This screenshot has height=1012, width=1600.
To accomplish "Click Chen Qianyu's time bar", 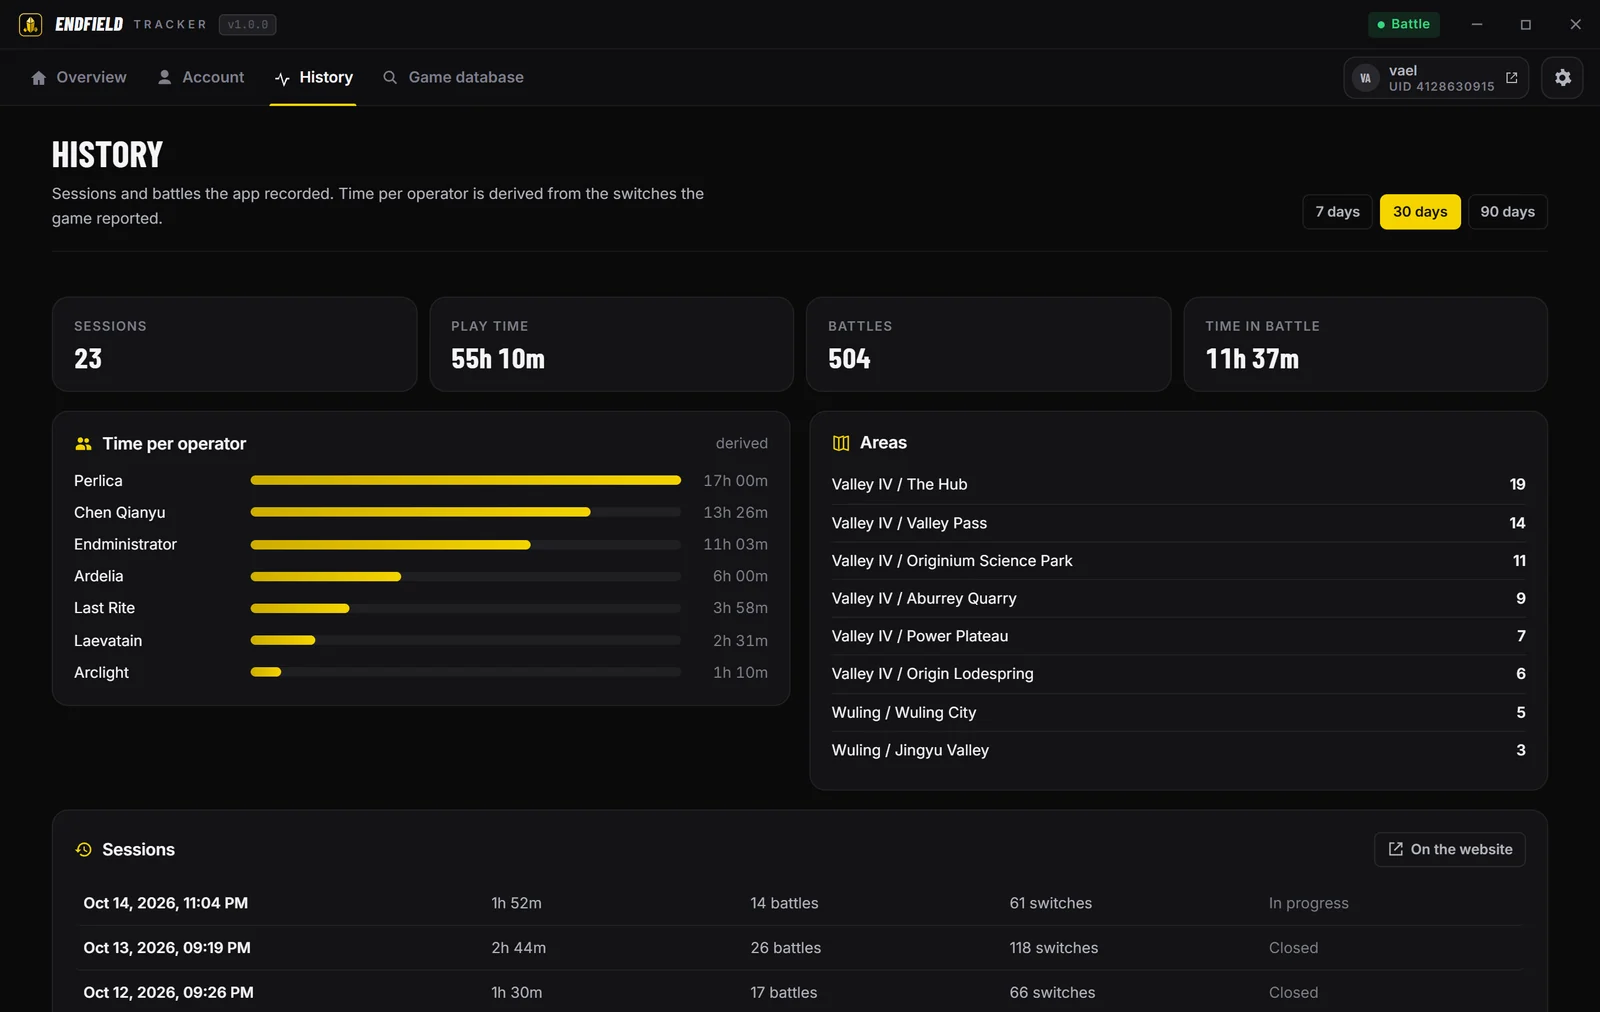I will click(x=465, y=512).
